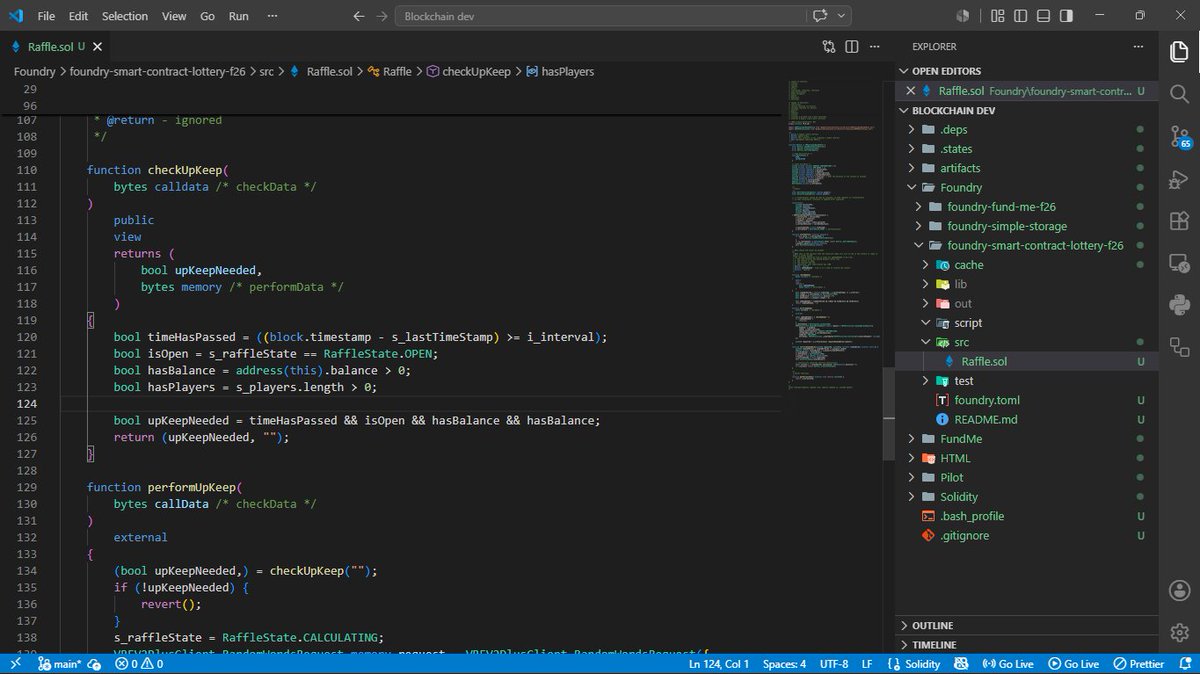Screen dimensions: 1200x674
Task: Expand the .deps folder
Action: pos(1028,129)
